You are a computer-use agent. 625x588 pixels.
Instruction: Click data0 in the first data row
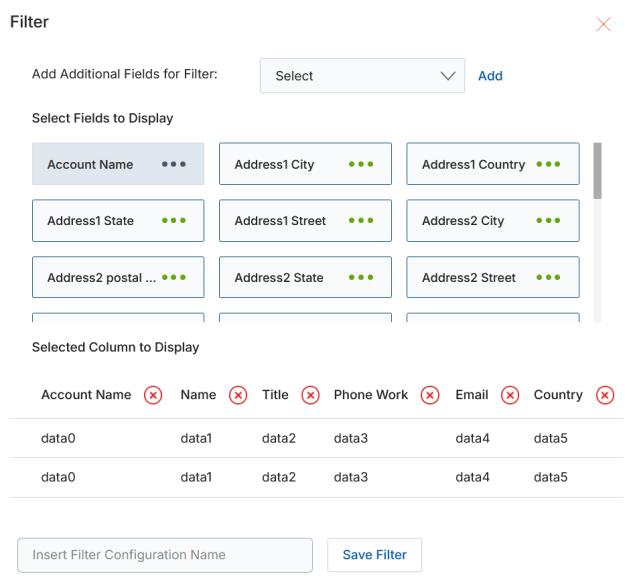click(58, 438)
